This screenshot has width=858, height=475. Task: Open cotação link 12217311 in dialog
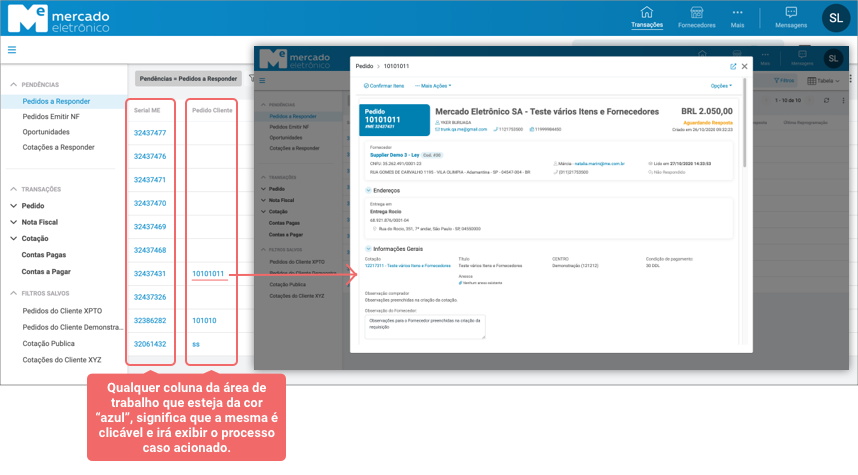(408, 265)
